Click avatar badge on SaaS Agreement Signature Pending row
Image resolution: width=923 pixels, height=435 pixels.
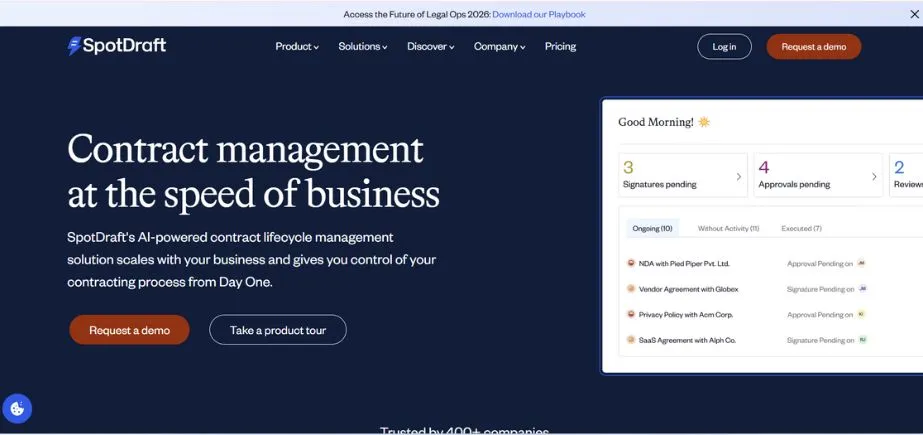coord(863,340)
